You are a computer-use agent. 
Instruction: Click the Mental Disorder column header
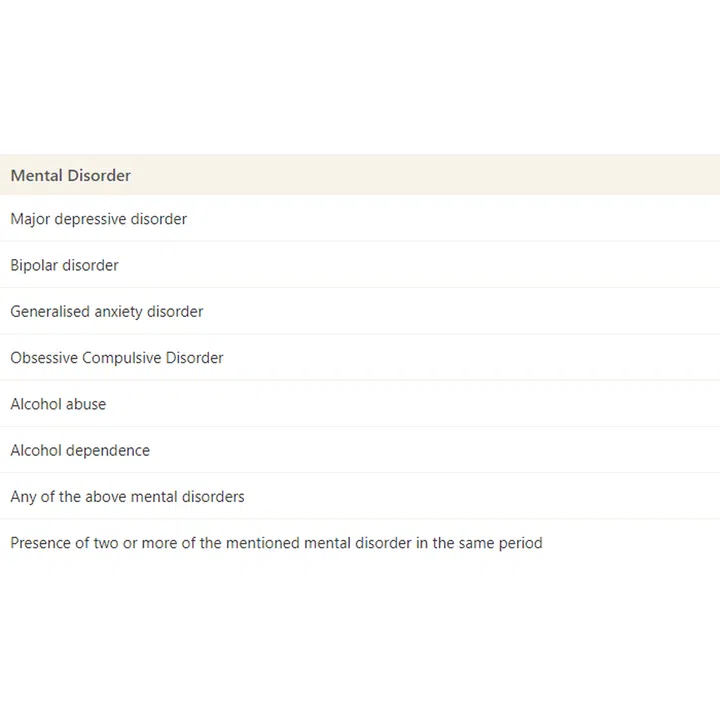(71, 175)
